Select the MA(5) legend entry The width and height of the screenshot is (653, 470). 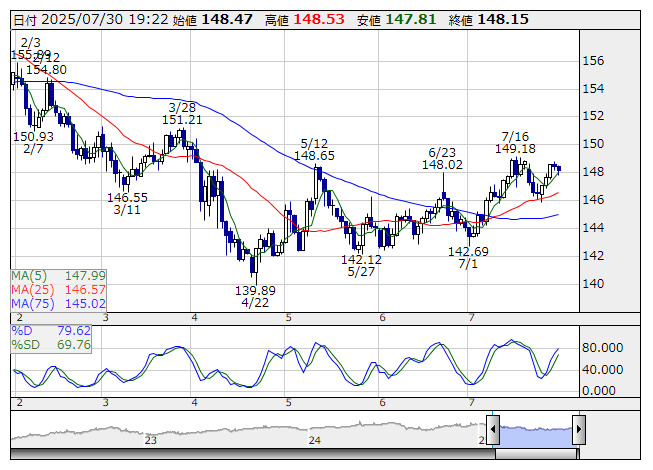coord(58,276)
